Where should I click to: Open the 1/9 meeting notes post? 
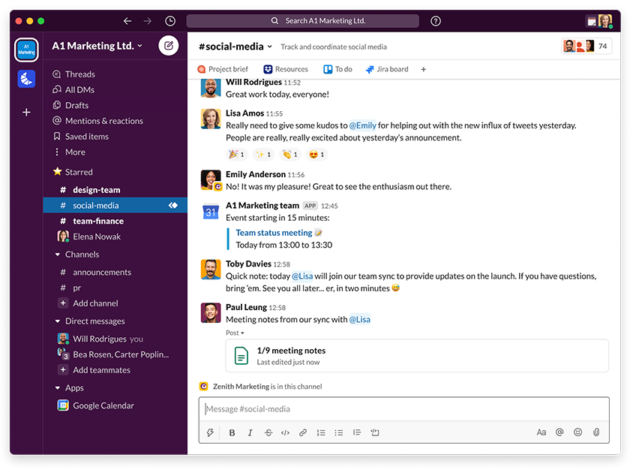(417, 356)
